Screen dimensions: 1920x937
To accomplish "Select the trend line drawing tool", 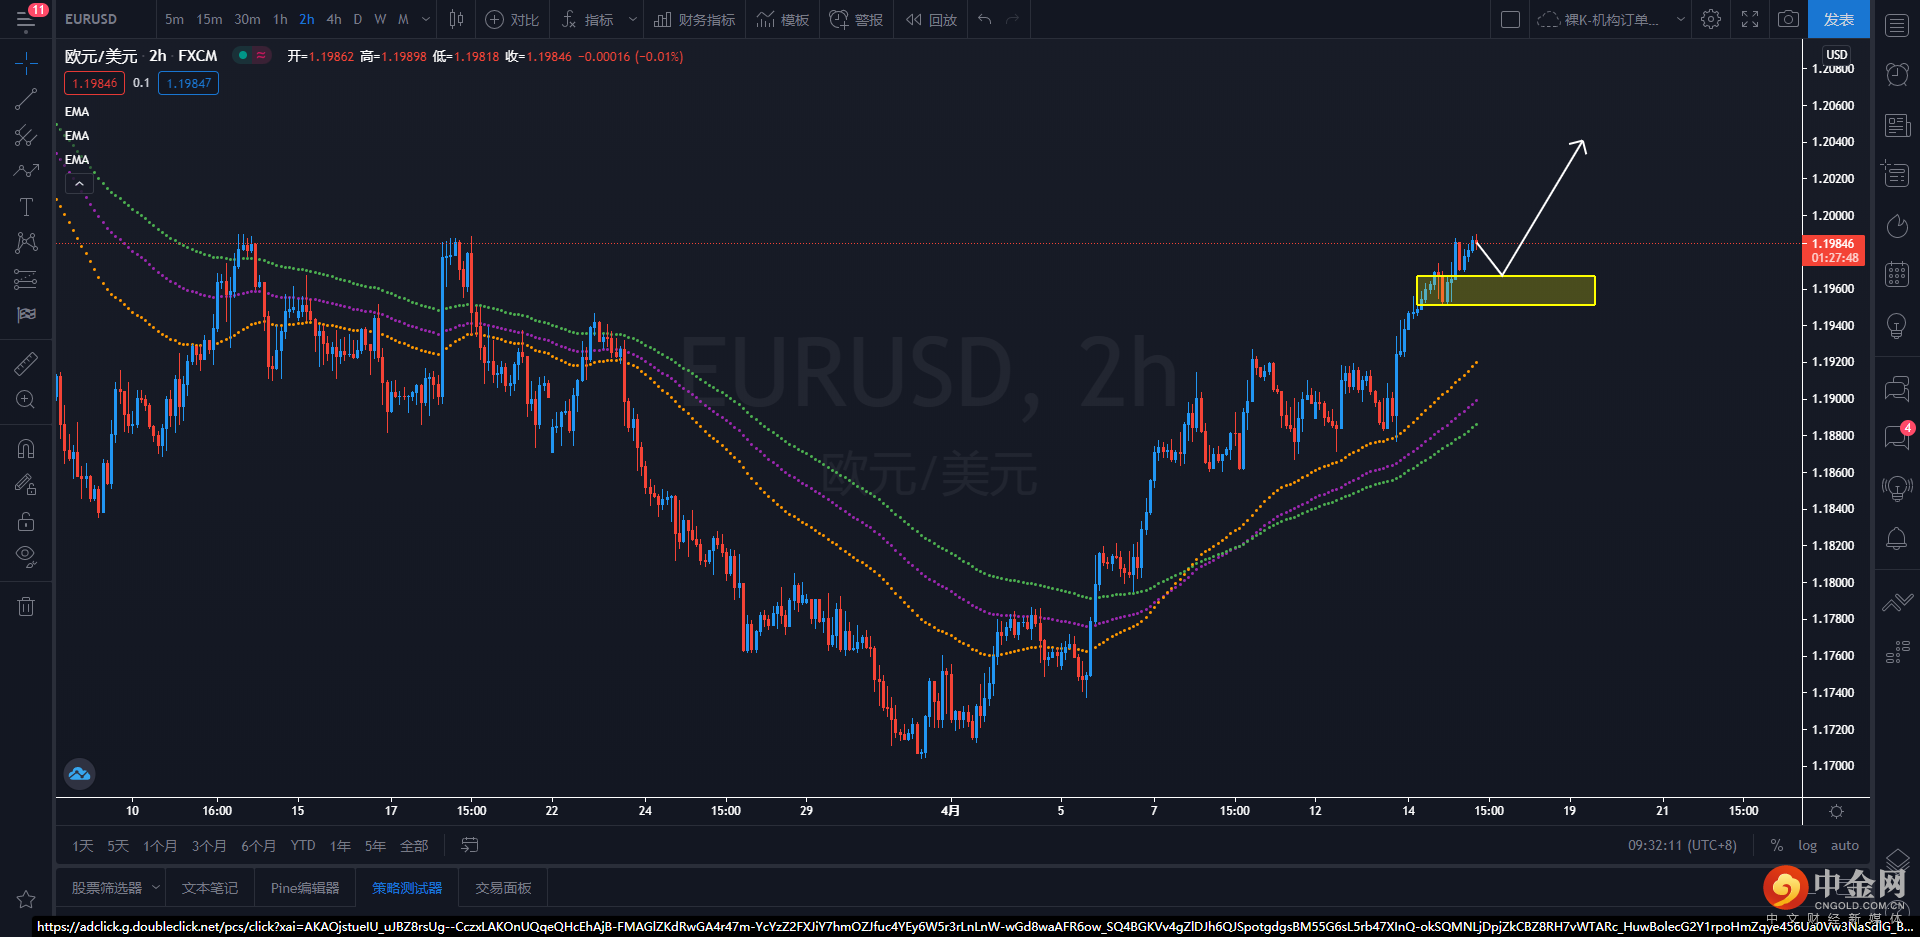I will (x=26, y=99).
